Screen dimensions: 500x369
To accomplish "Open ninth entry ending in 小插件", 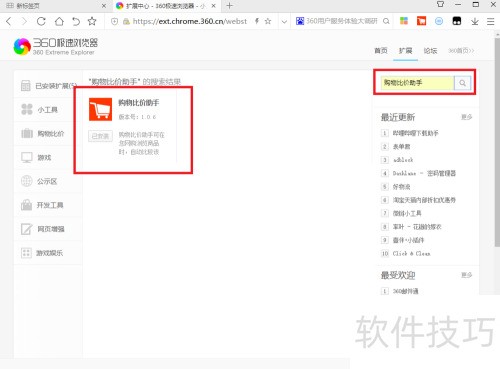I will 408,240.
